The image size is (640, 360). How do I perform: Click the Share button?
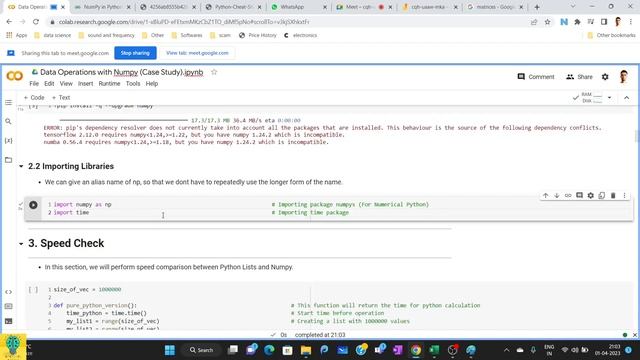pos(579,77)
